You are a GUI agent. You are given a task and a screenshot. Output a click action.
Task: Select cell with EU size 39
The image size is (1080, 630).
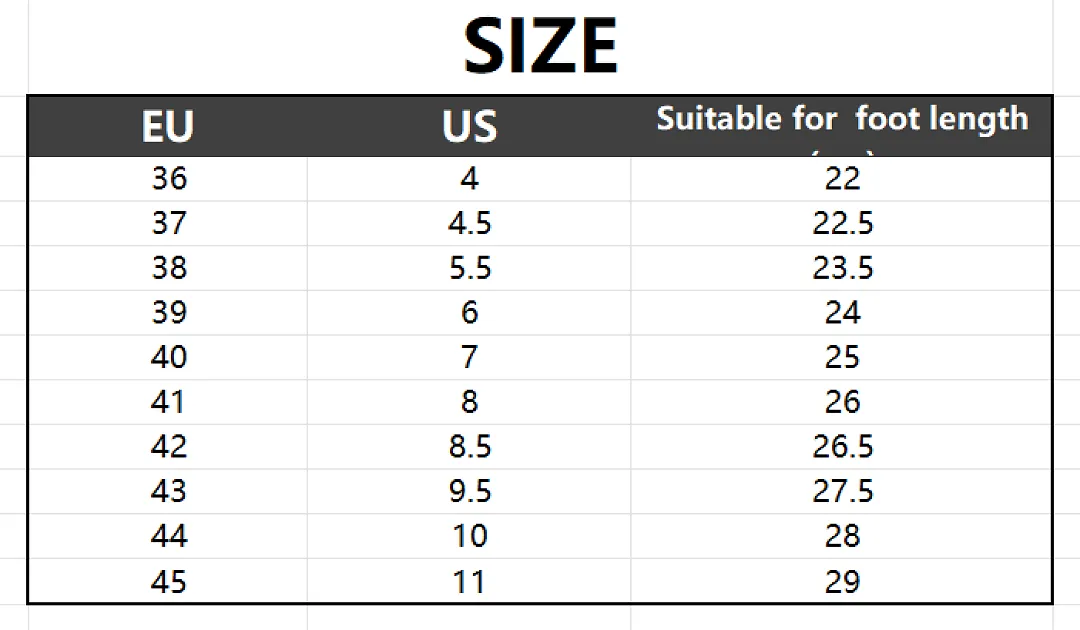[169, 313]
